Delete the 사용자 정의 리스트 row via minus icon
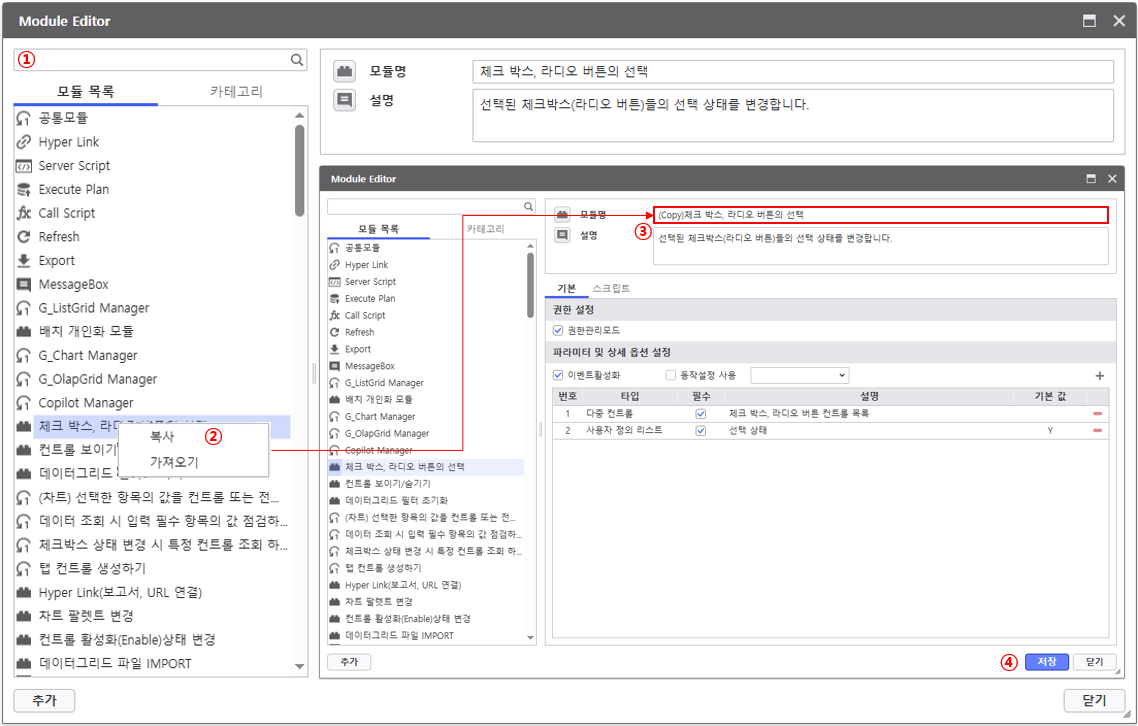The height and width of the screenshot is (726, 1138). 1097,431
